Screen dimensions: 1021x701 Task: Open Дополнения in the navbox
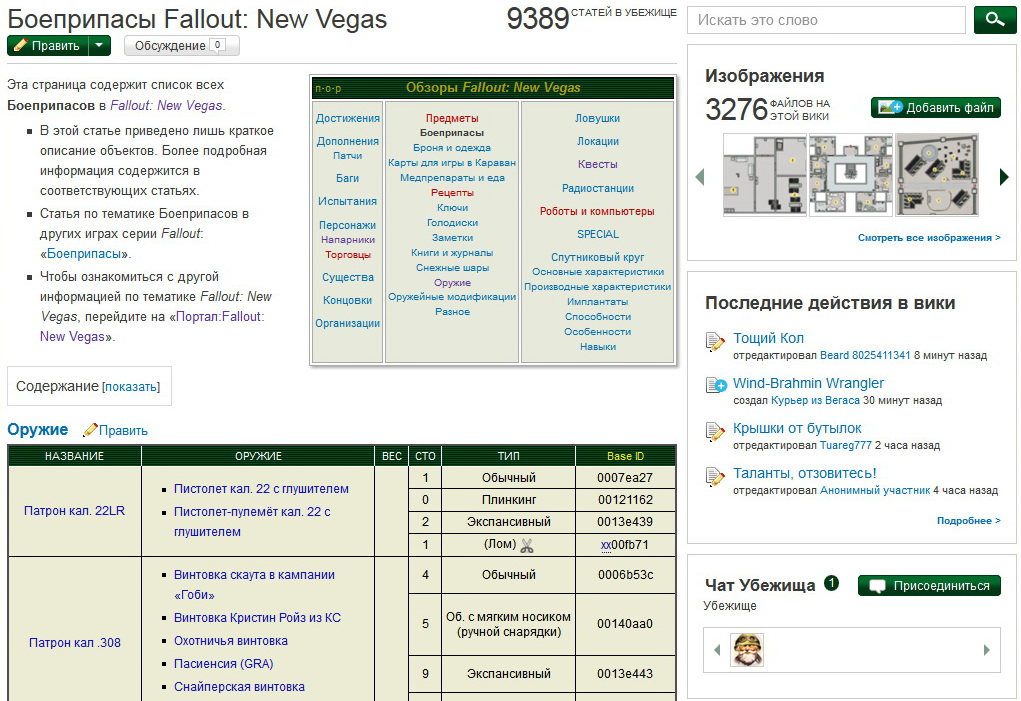click(348, 141)
